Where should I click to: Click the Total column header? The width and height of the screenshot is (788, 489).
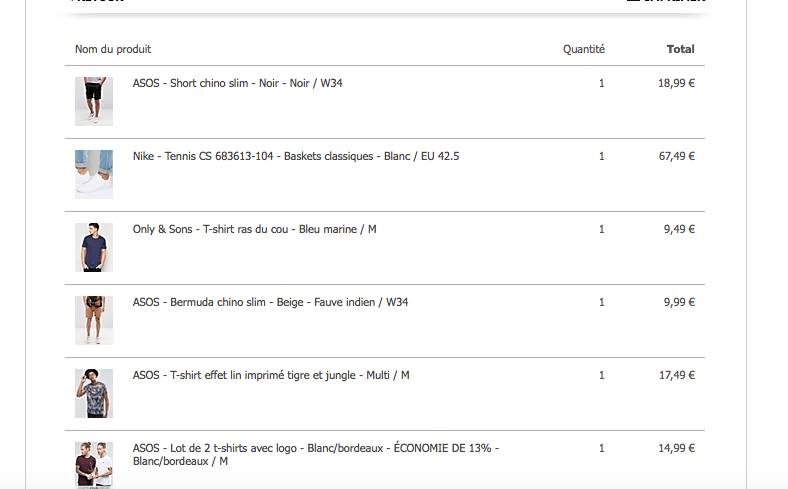[x=680, y=49]
